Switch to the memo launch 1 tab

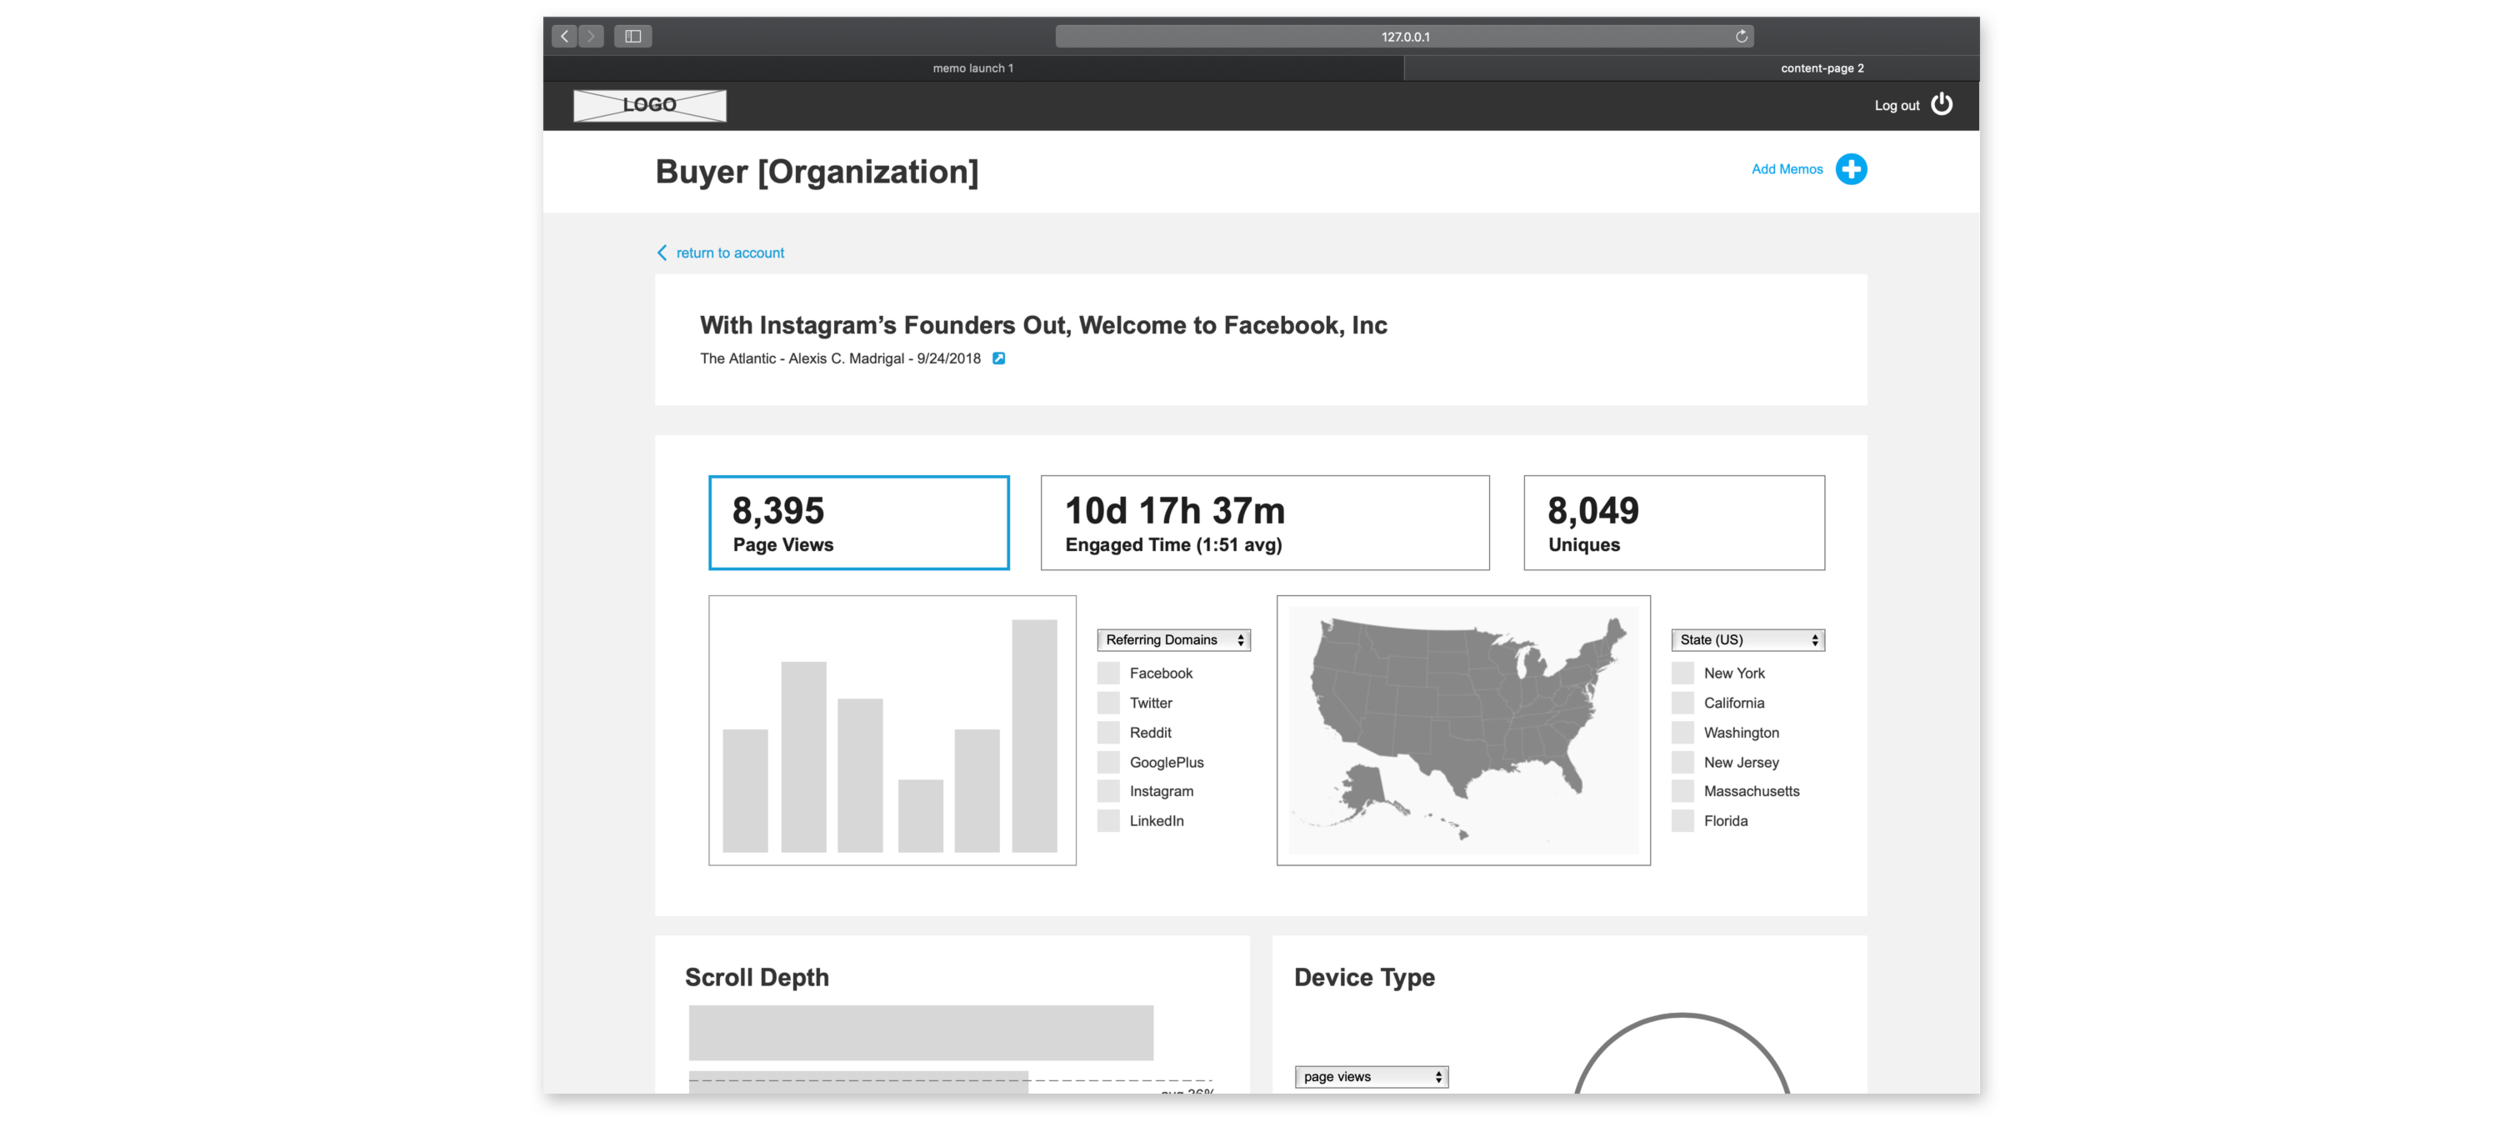click(973, 68)
